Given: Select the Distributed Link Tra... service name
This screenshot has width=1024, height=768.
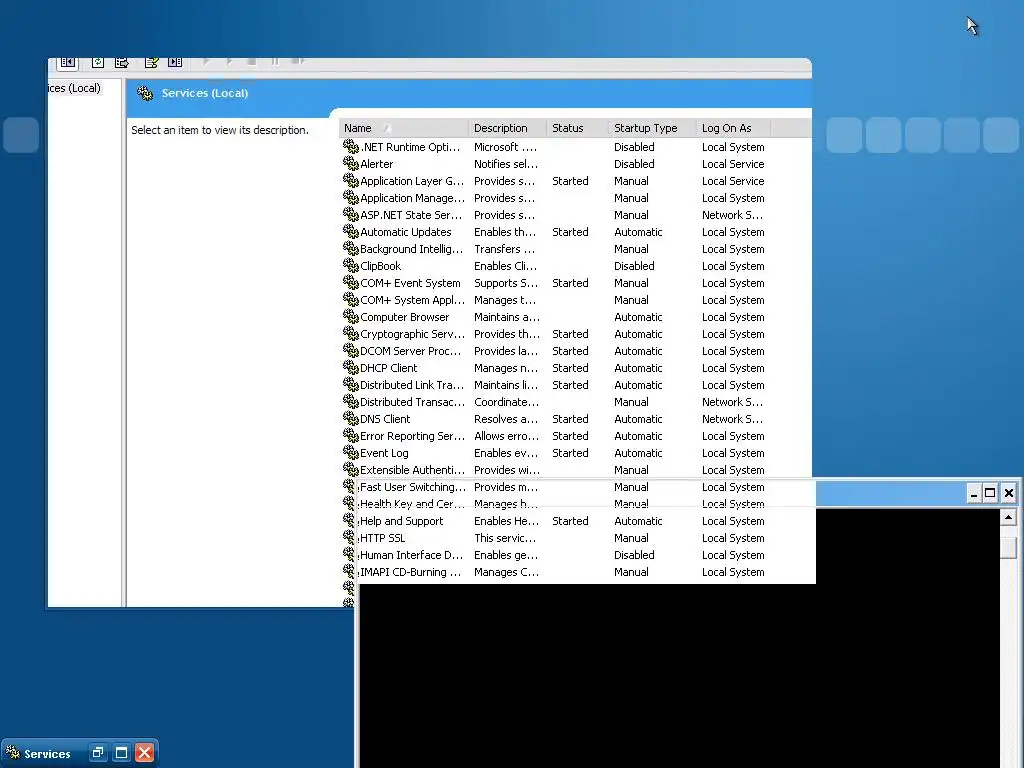Looking at the screenshot, I should pos(411,385).
